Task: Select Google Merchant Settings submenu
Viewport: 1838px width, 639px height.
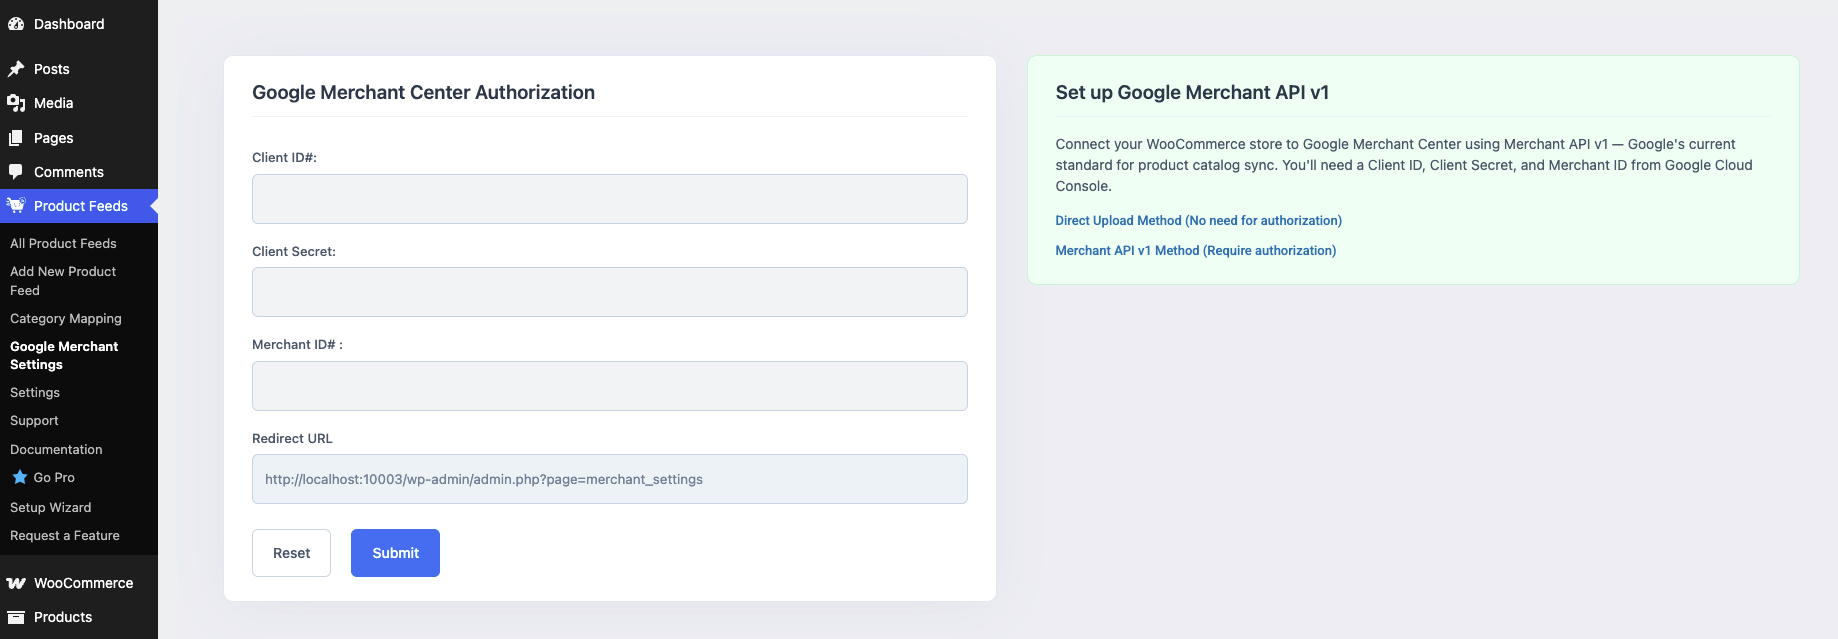Action: 64,355
